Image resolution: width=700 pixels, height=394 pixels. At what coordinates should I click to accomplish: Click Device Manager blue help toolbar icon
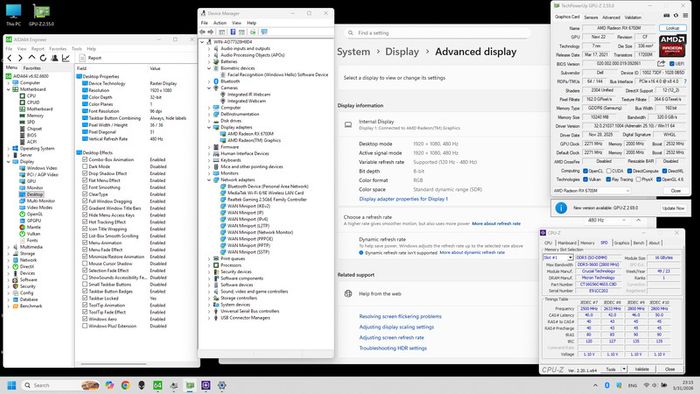tap(233, 32)
